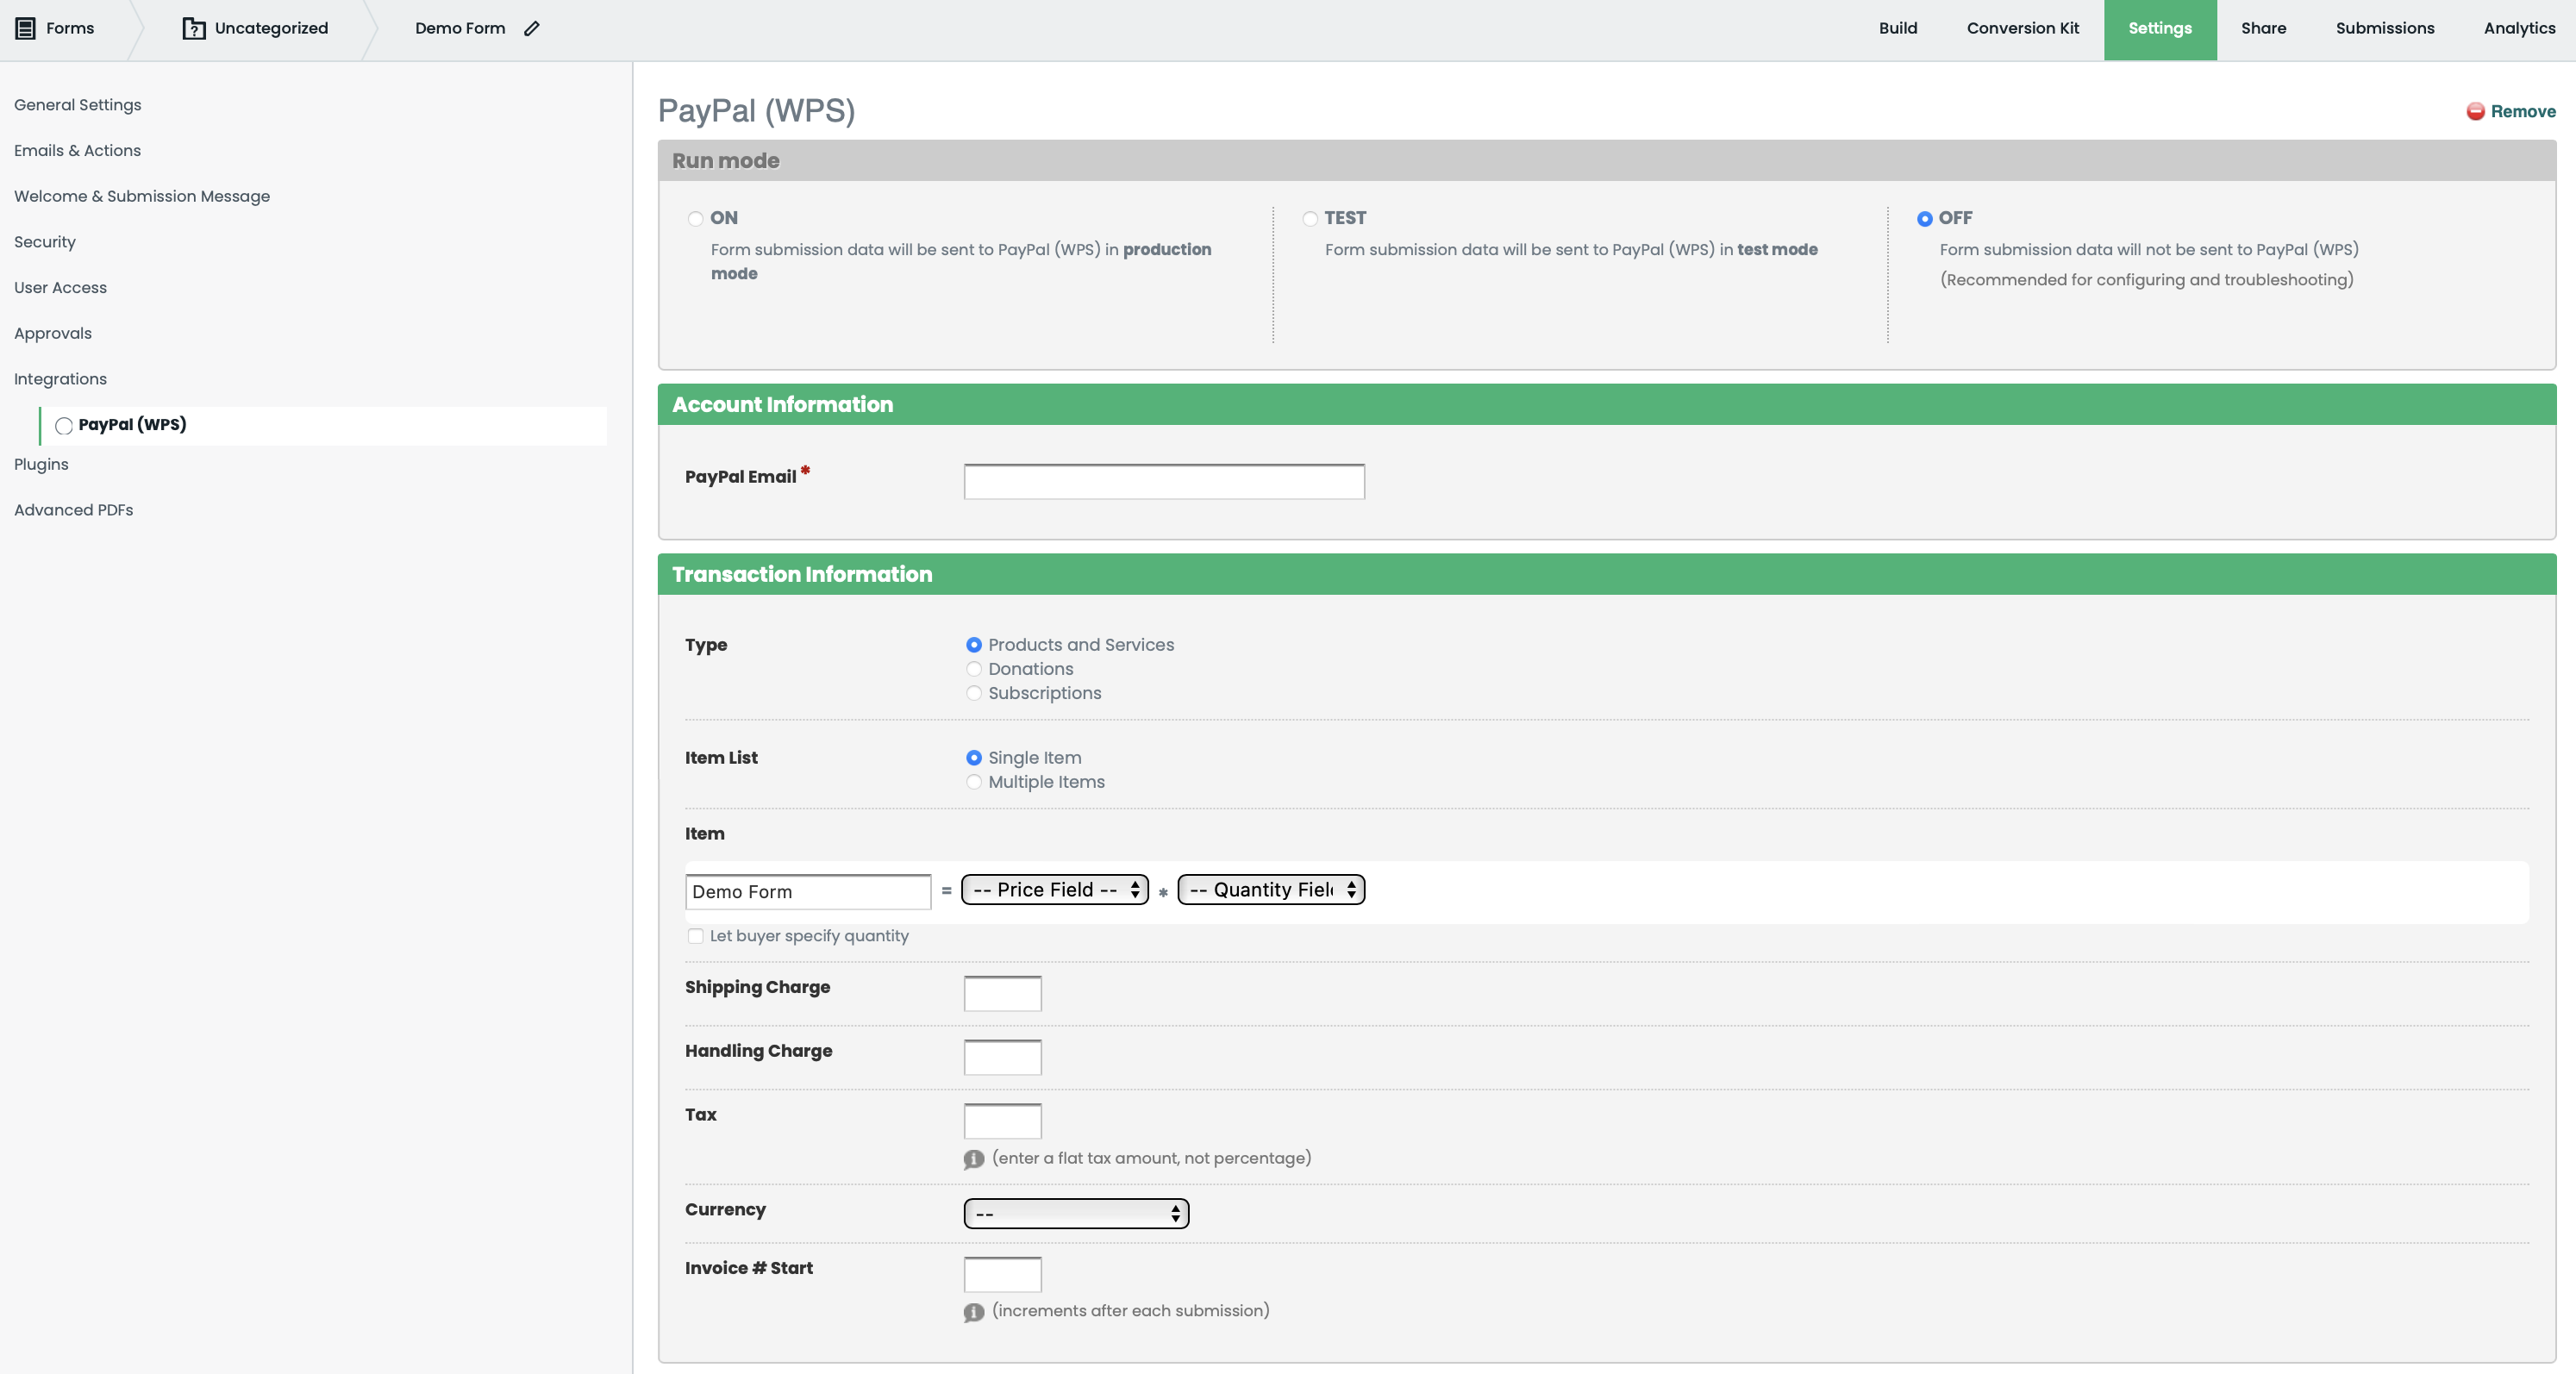Switch run mode to ON

tap(694, 218)
